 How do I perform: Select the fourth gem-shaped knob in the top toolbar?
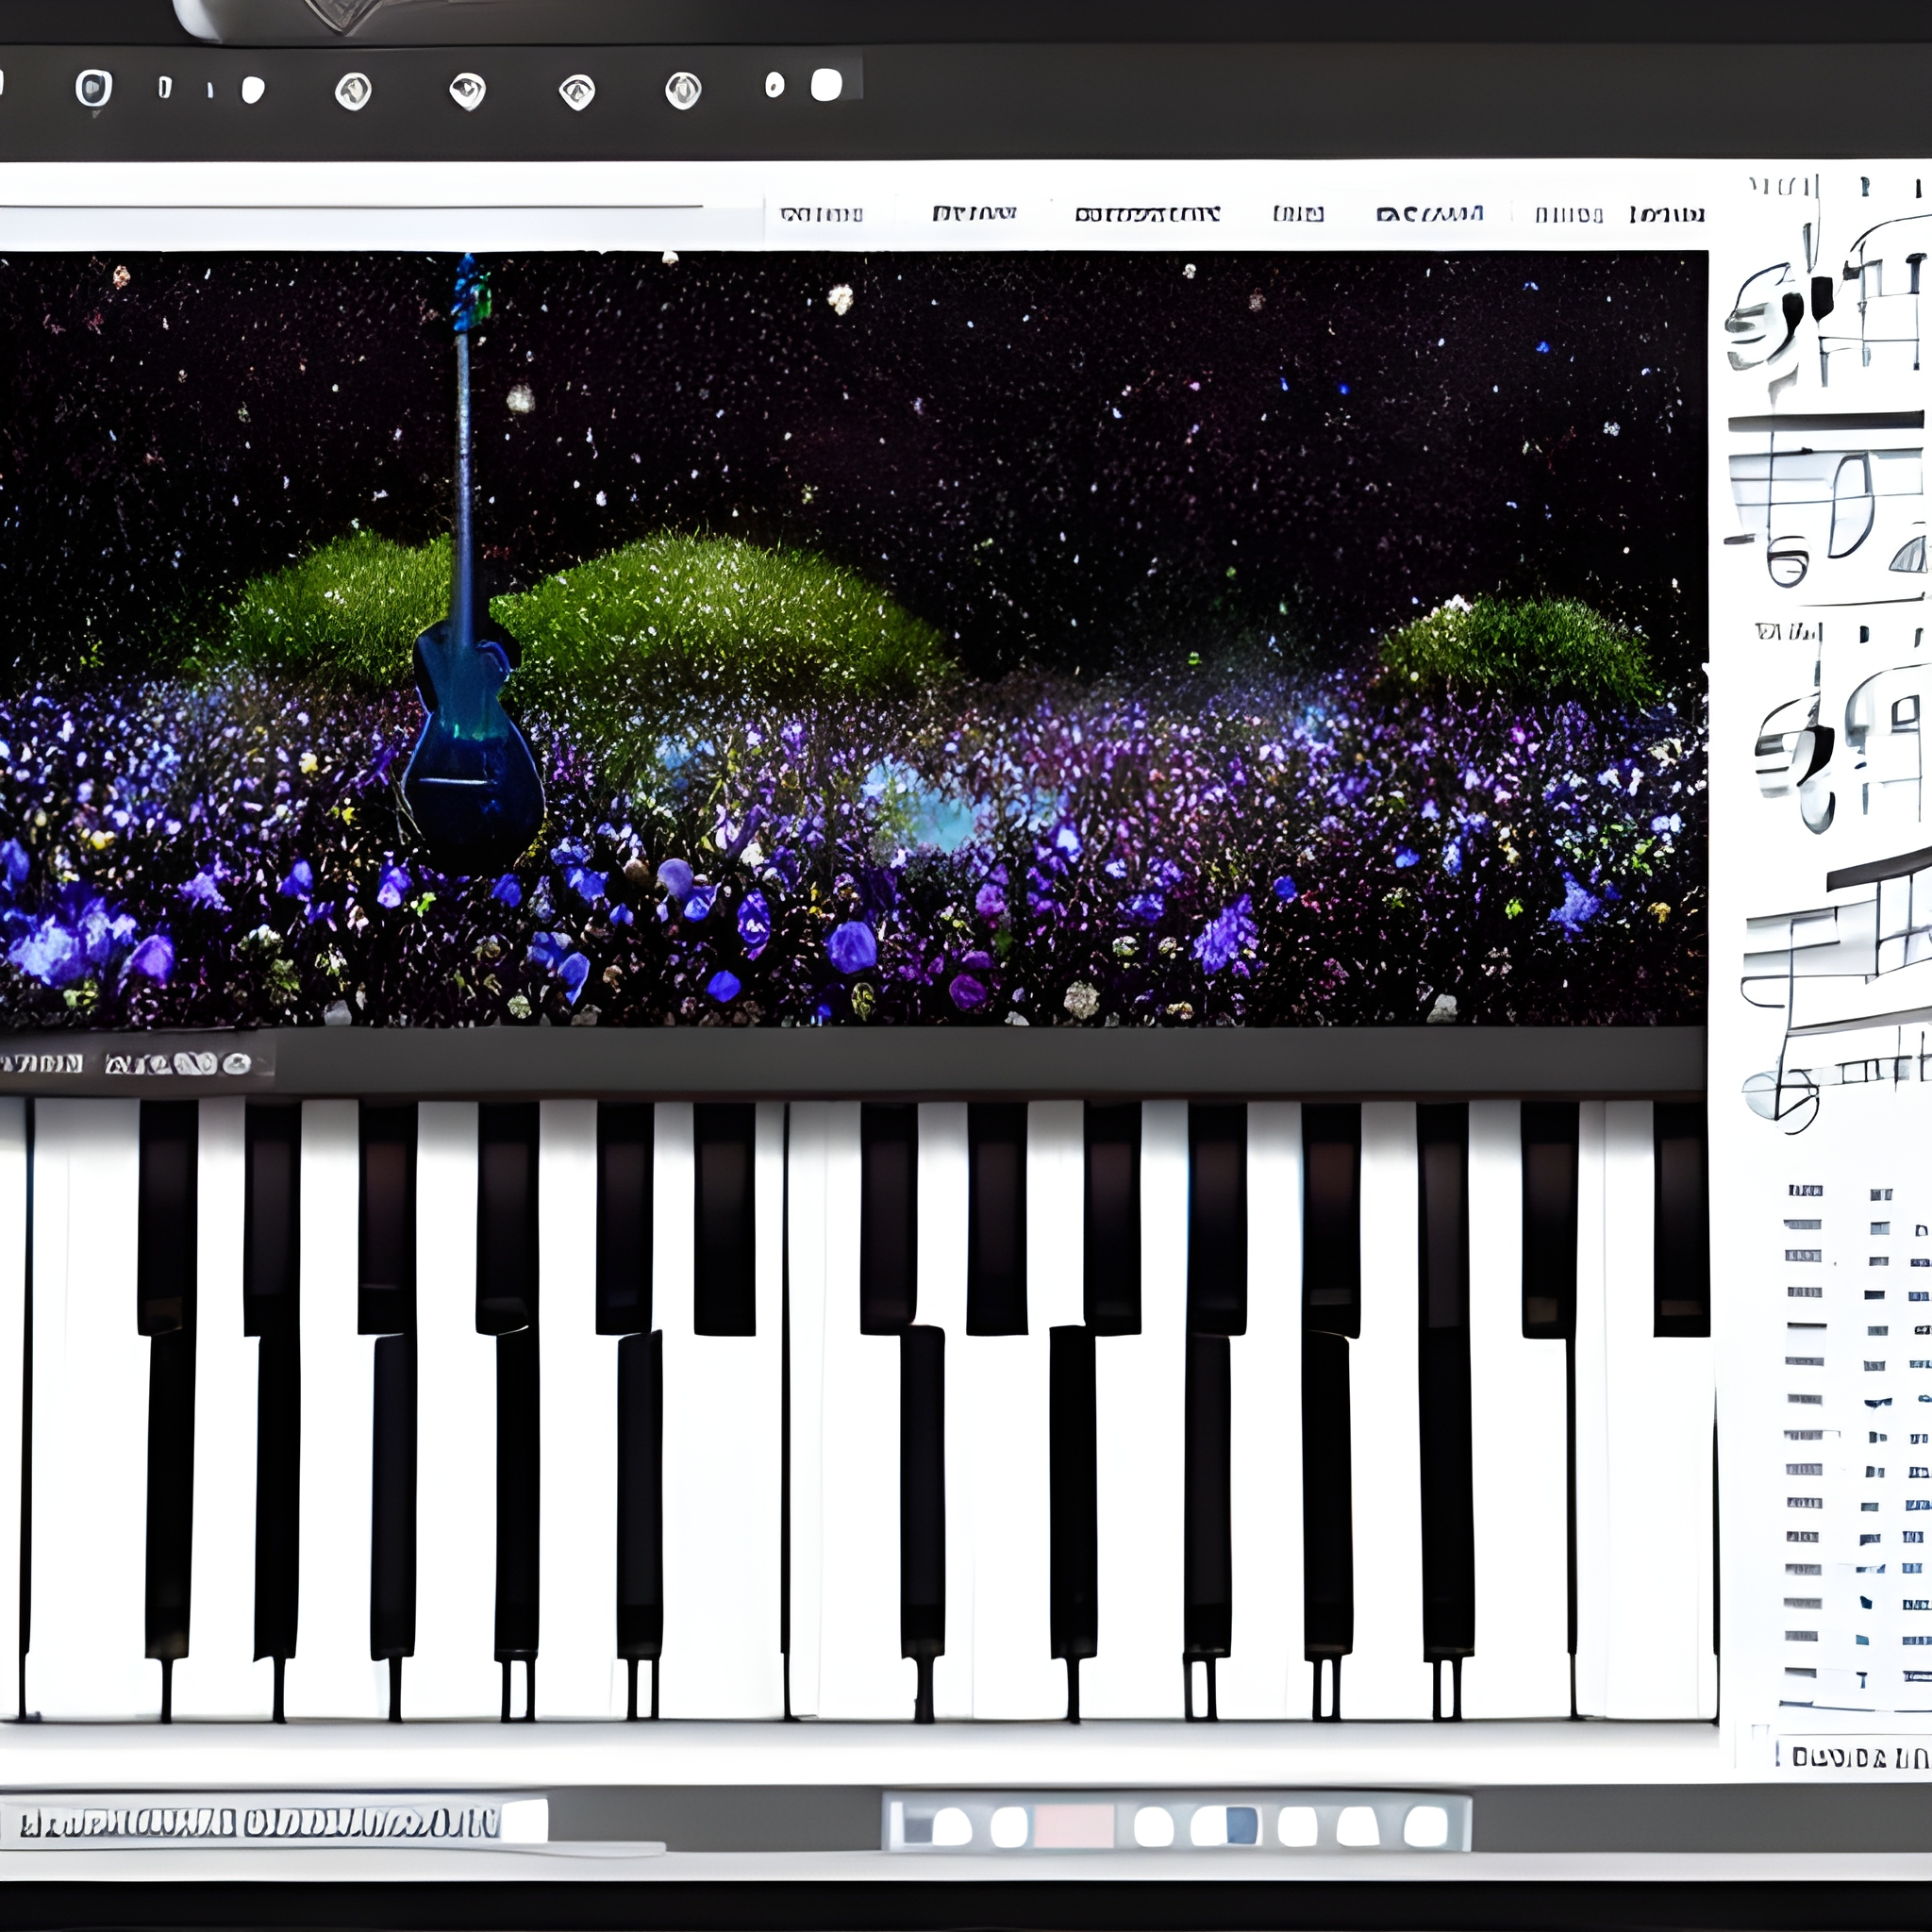coord(683,90)
